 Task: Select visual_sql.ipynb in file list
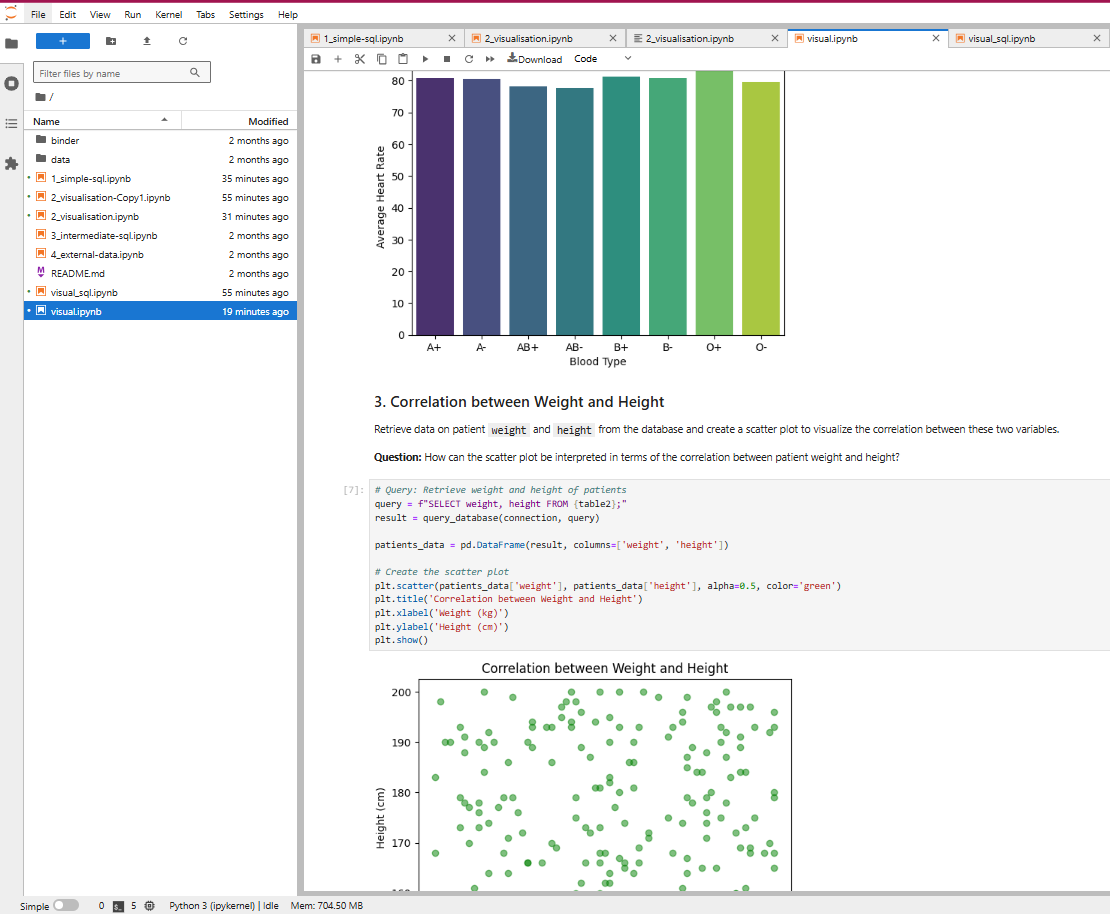[161, 292]
